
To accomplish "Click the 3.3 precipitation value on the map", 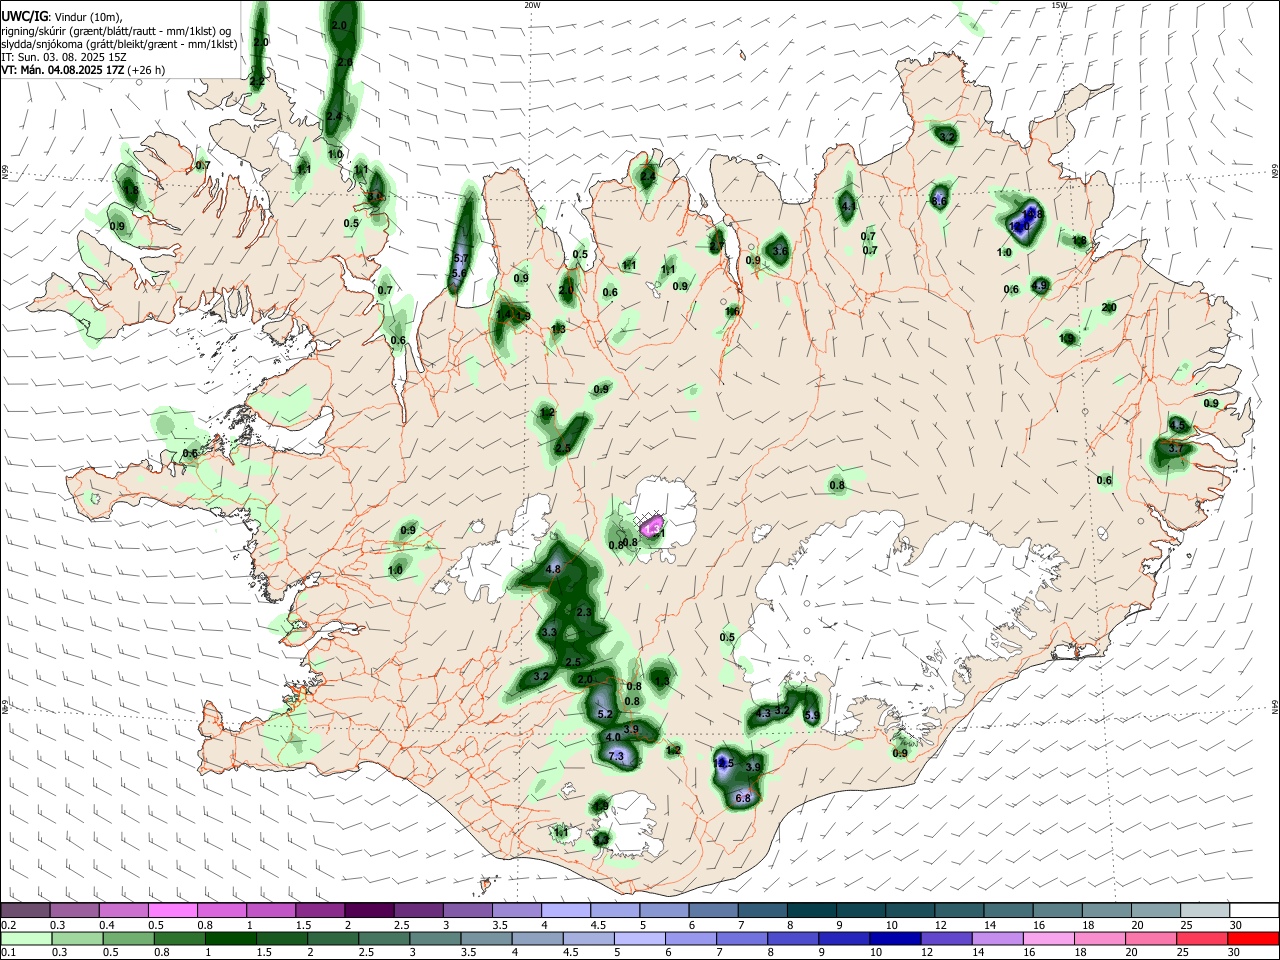I will [x=549, y=633].
